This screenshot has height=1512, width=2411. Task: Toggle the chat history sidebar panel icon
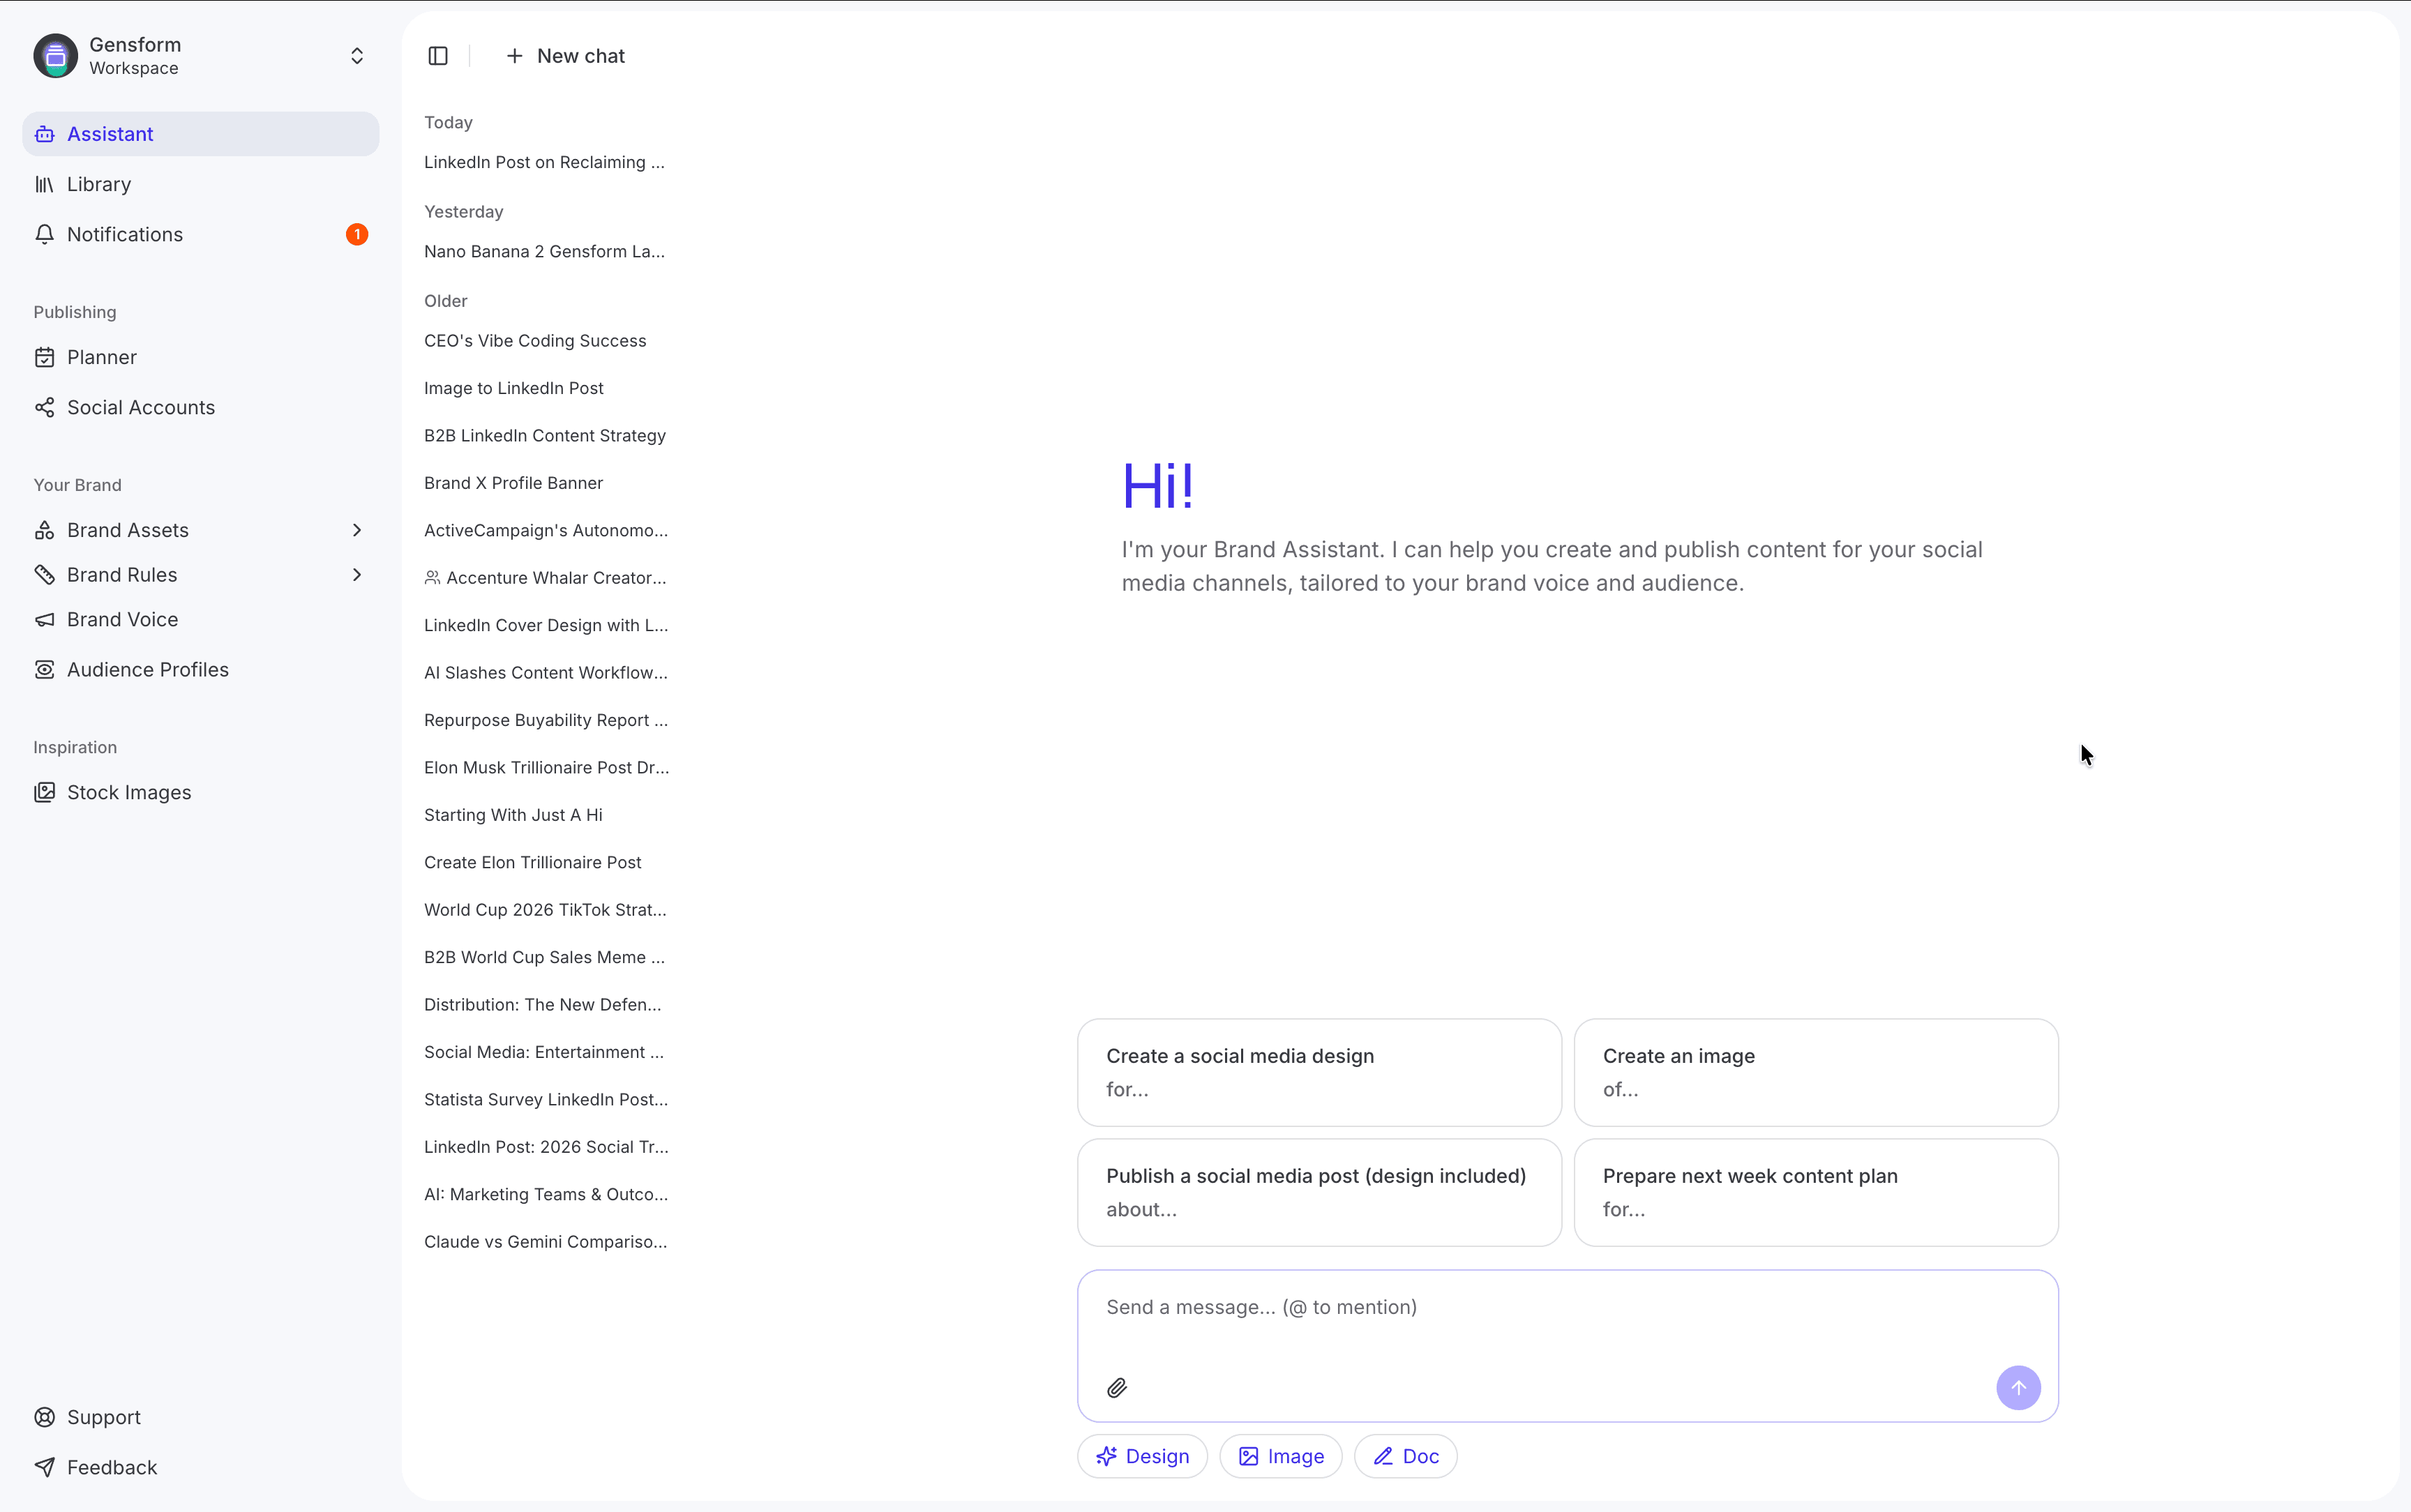point(438,56)
